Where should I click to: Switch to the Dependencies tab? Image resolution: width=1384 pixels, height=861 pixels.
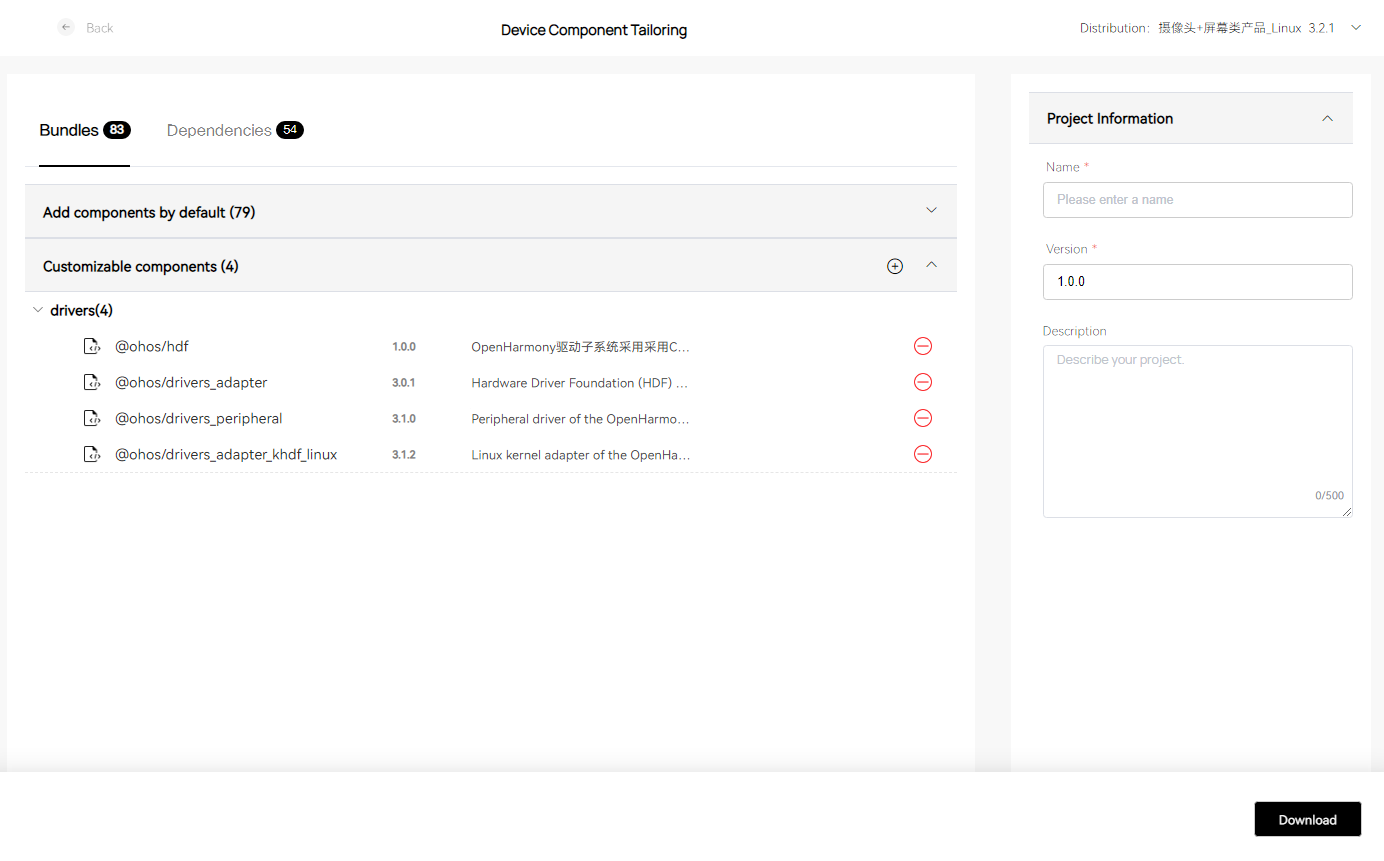[x=219, y=130]
